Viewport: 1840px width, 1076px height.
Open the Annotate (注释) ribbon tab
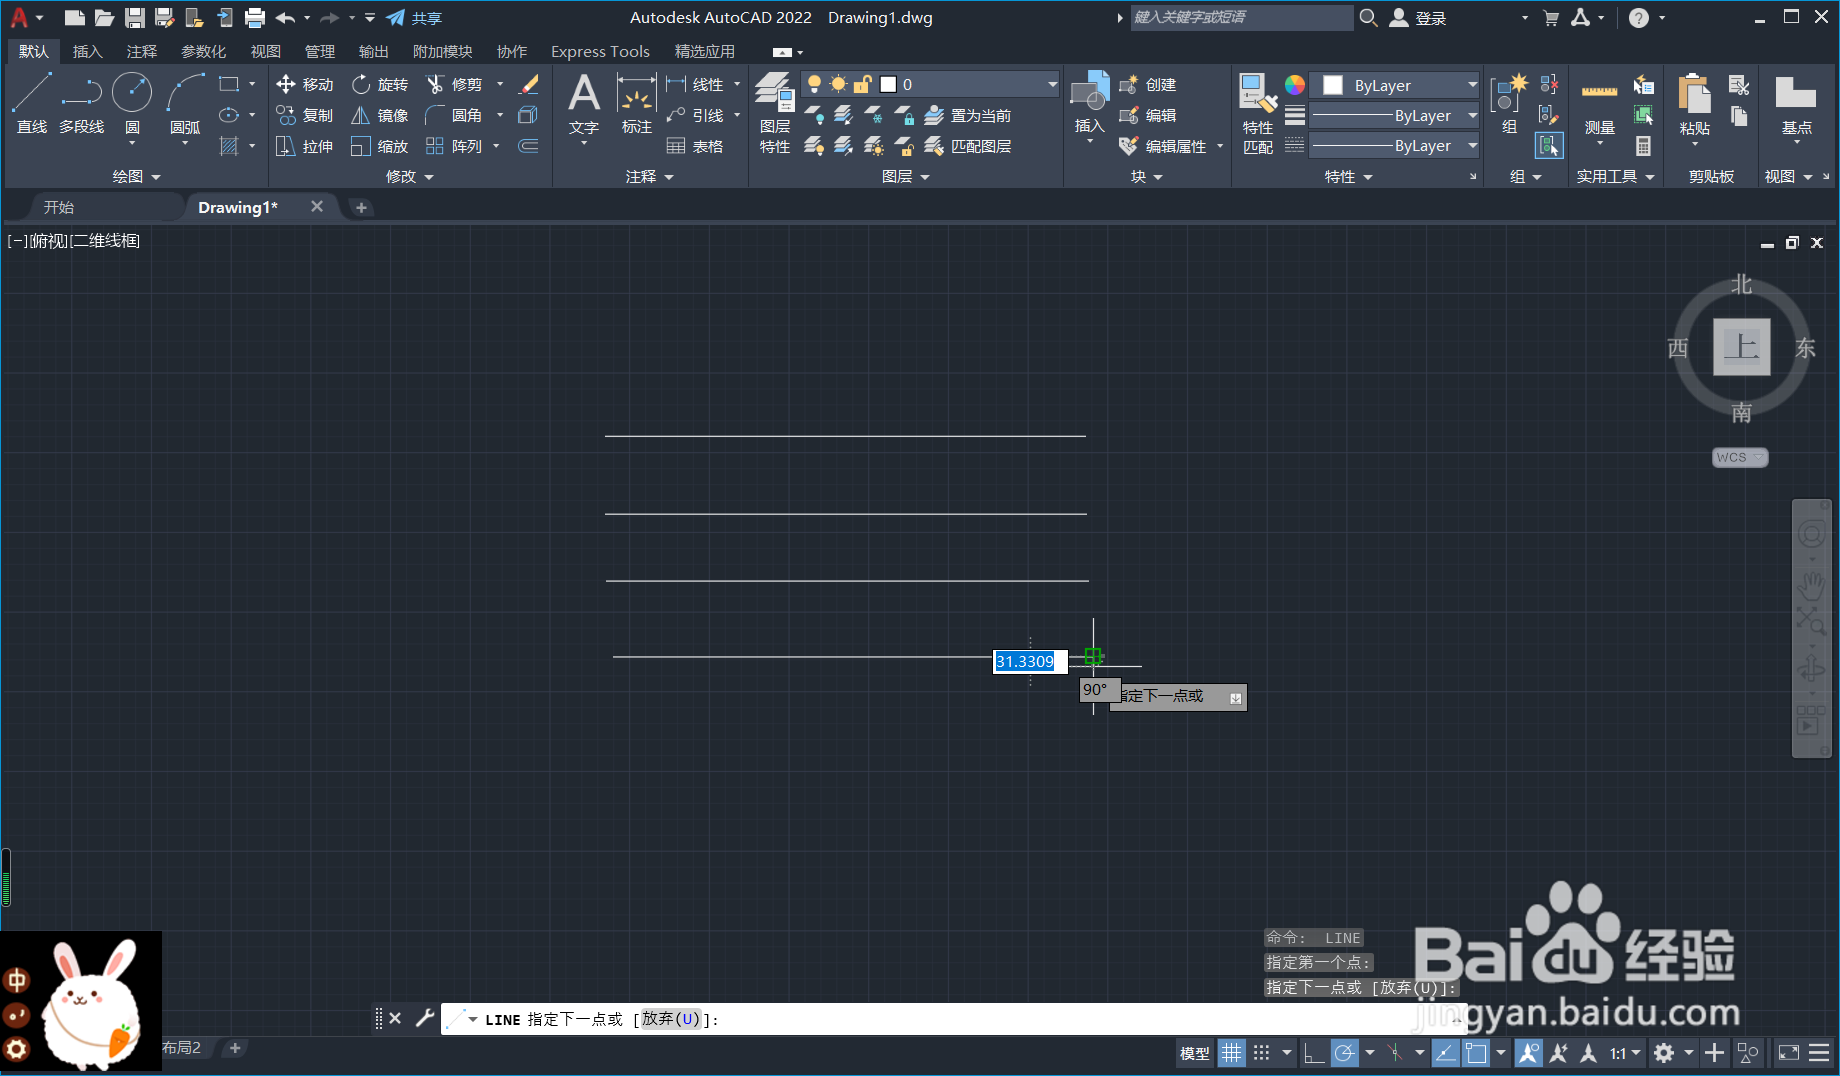coord(141,51)
